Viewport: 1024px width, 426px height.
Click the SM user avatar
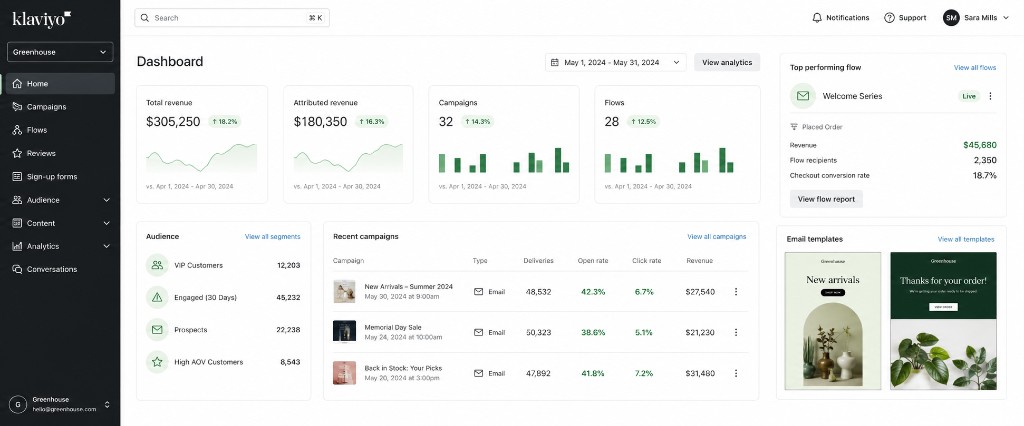(x=951, y=18)
